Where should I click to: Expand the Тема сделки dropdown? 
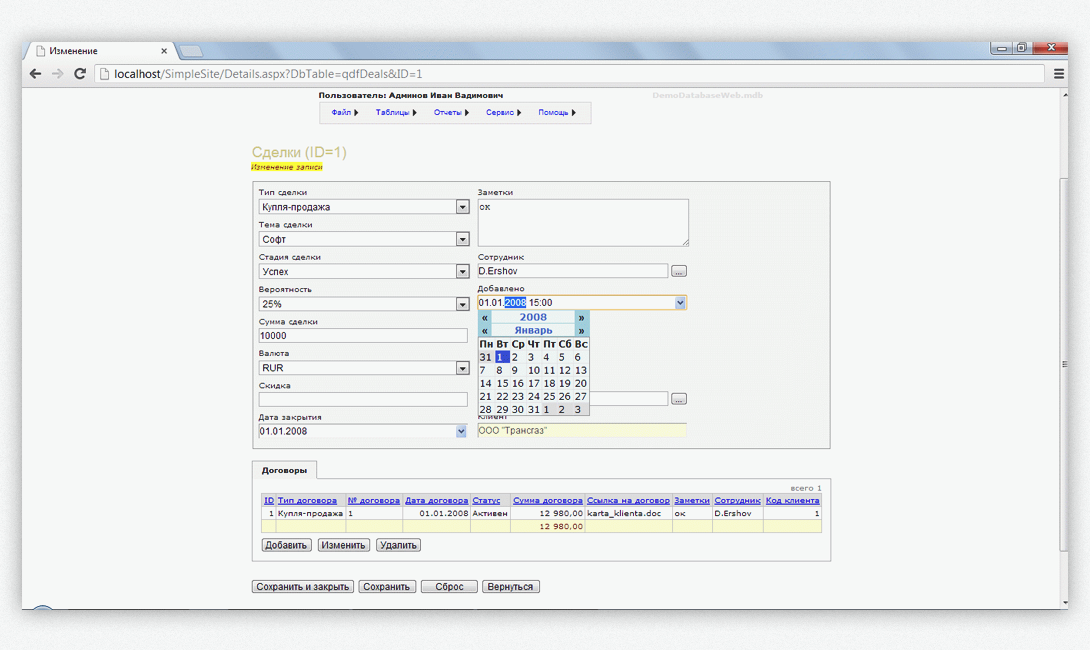(462, 239)
